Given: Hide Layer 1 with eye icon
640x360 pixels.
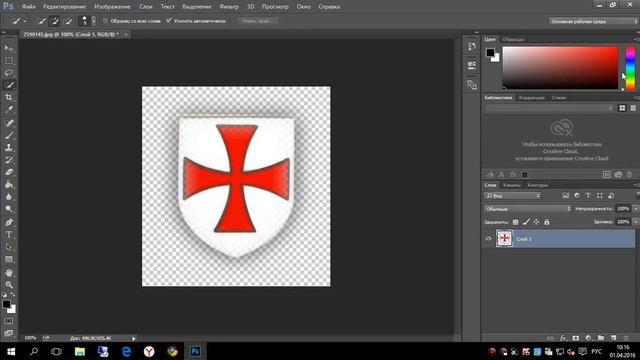Looking at the screenshot, I should click(x=488, y=239).
